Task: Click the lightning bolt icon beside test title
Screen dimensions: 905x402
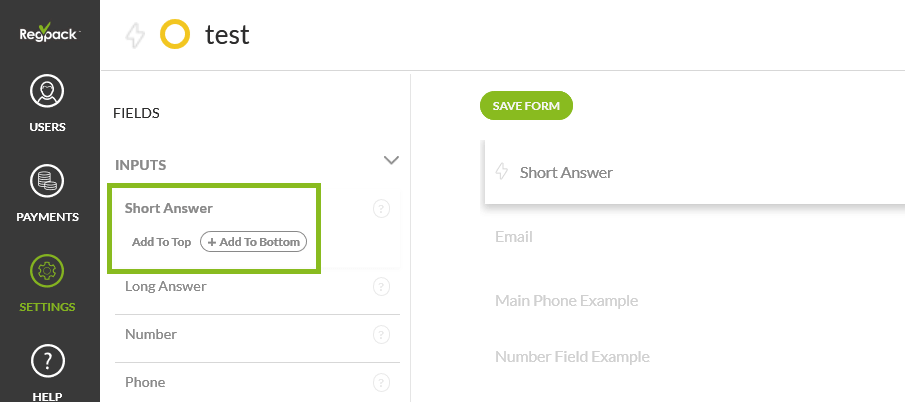Action: click(134, 36)
